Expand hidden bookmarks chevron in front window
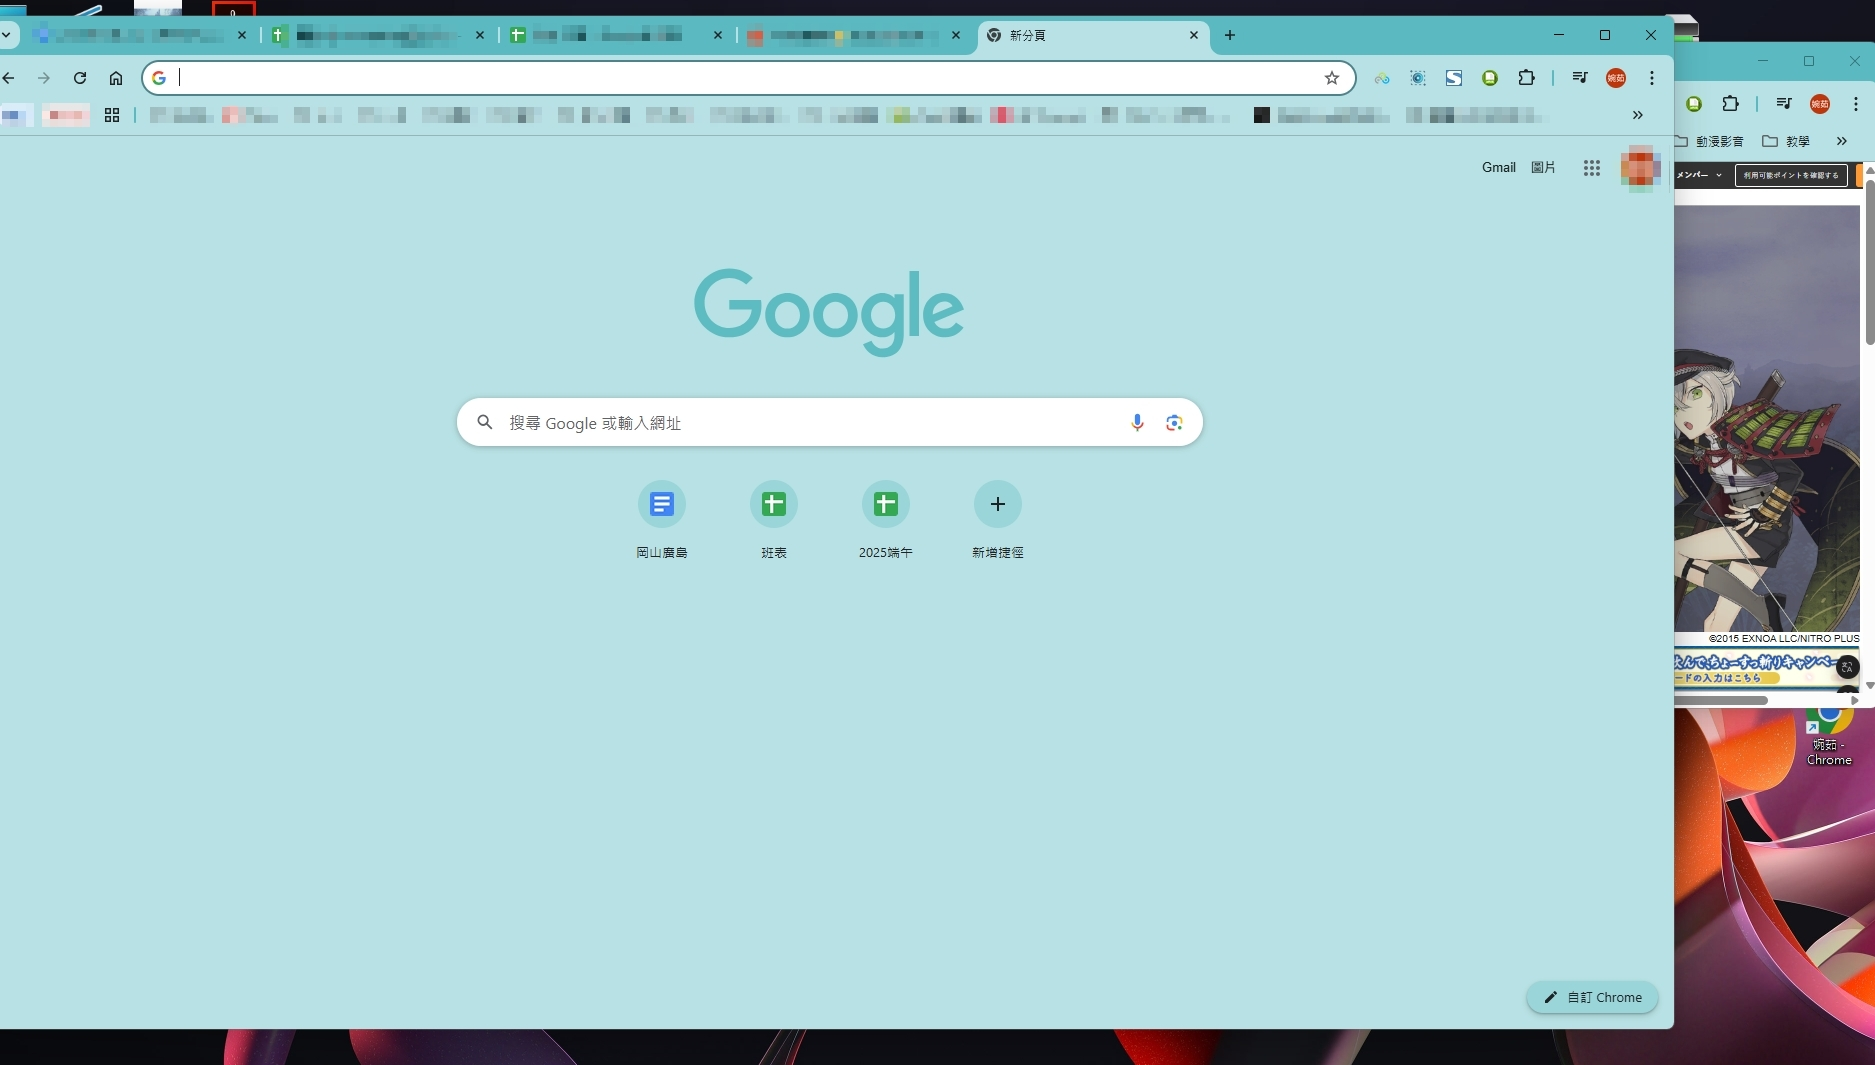Image resolution: width=1875 pixels, height=1065 pixels. (1638, 115)
